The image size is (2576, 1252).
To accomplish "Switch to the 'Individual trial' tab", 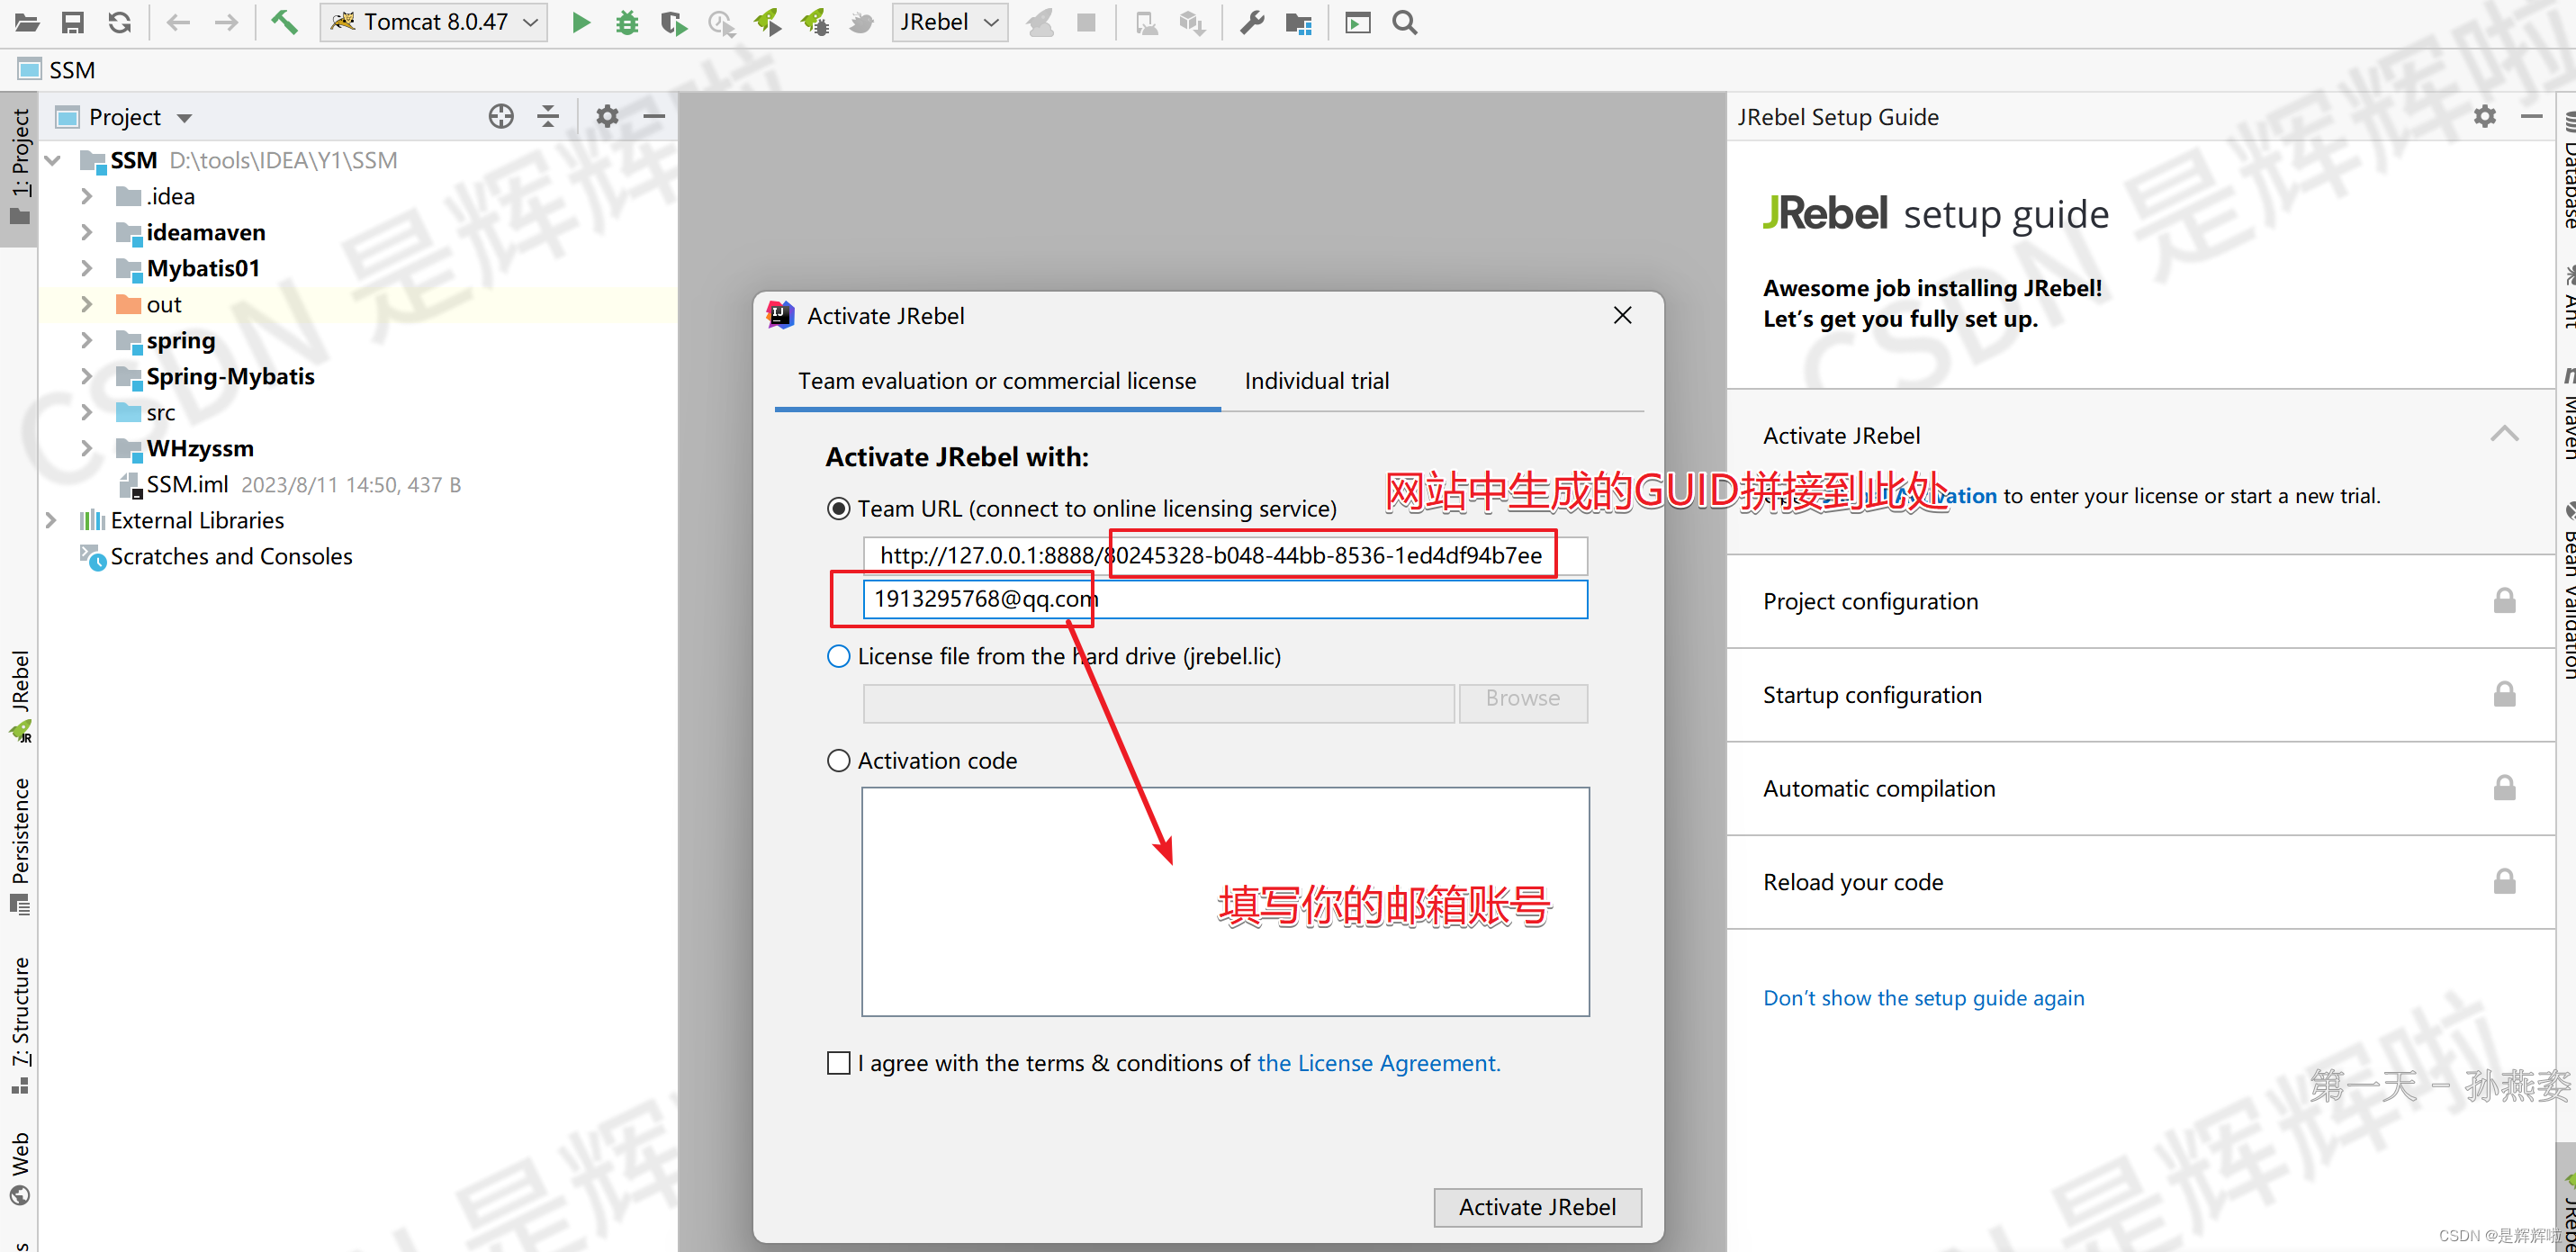I will click(x=1316, y=381).
